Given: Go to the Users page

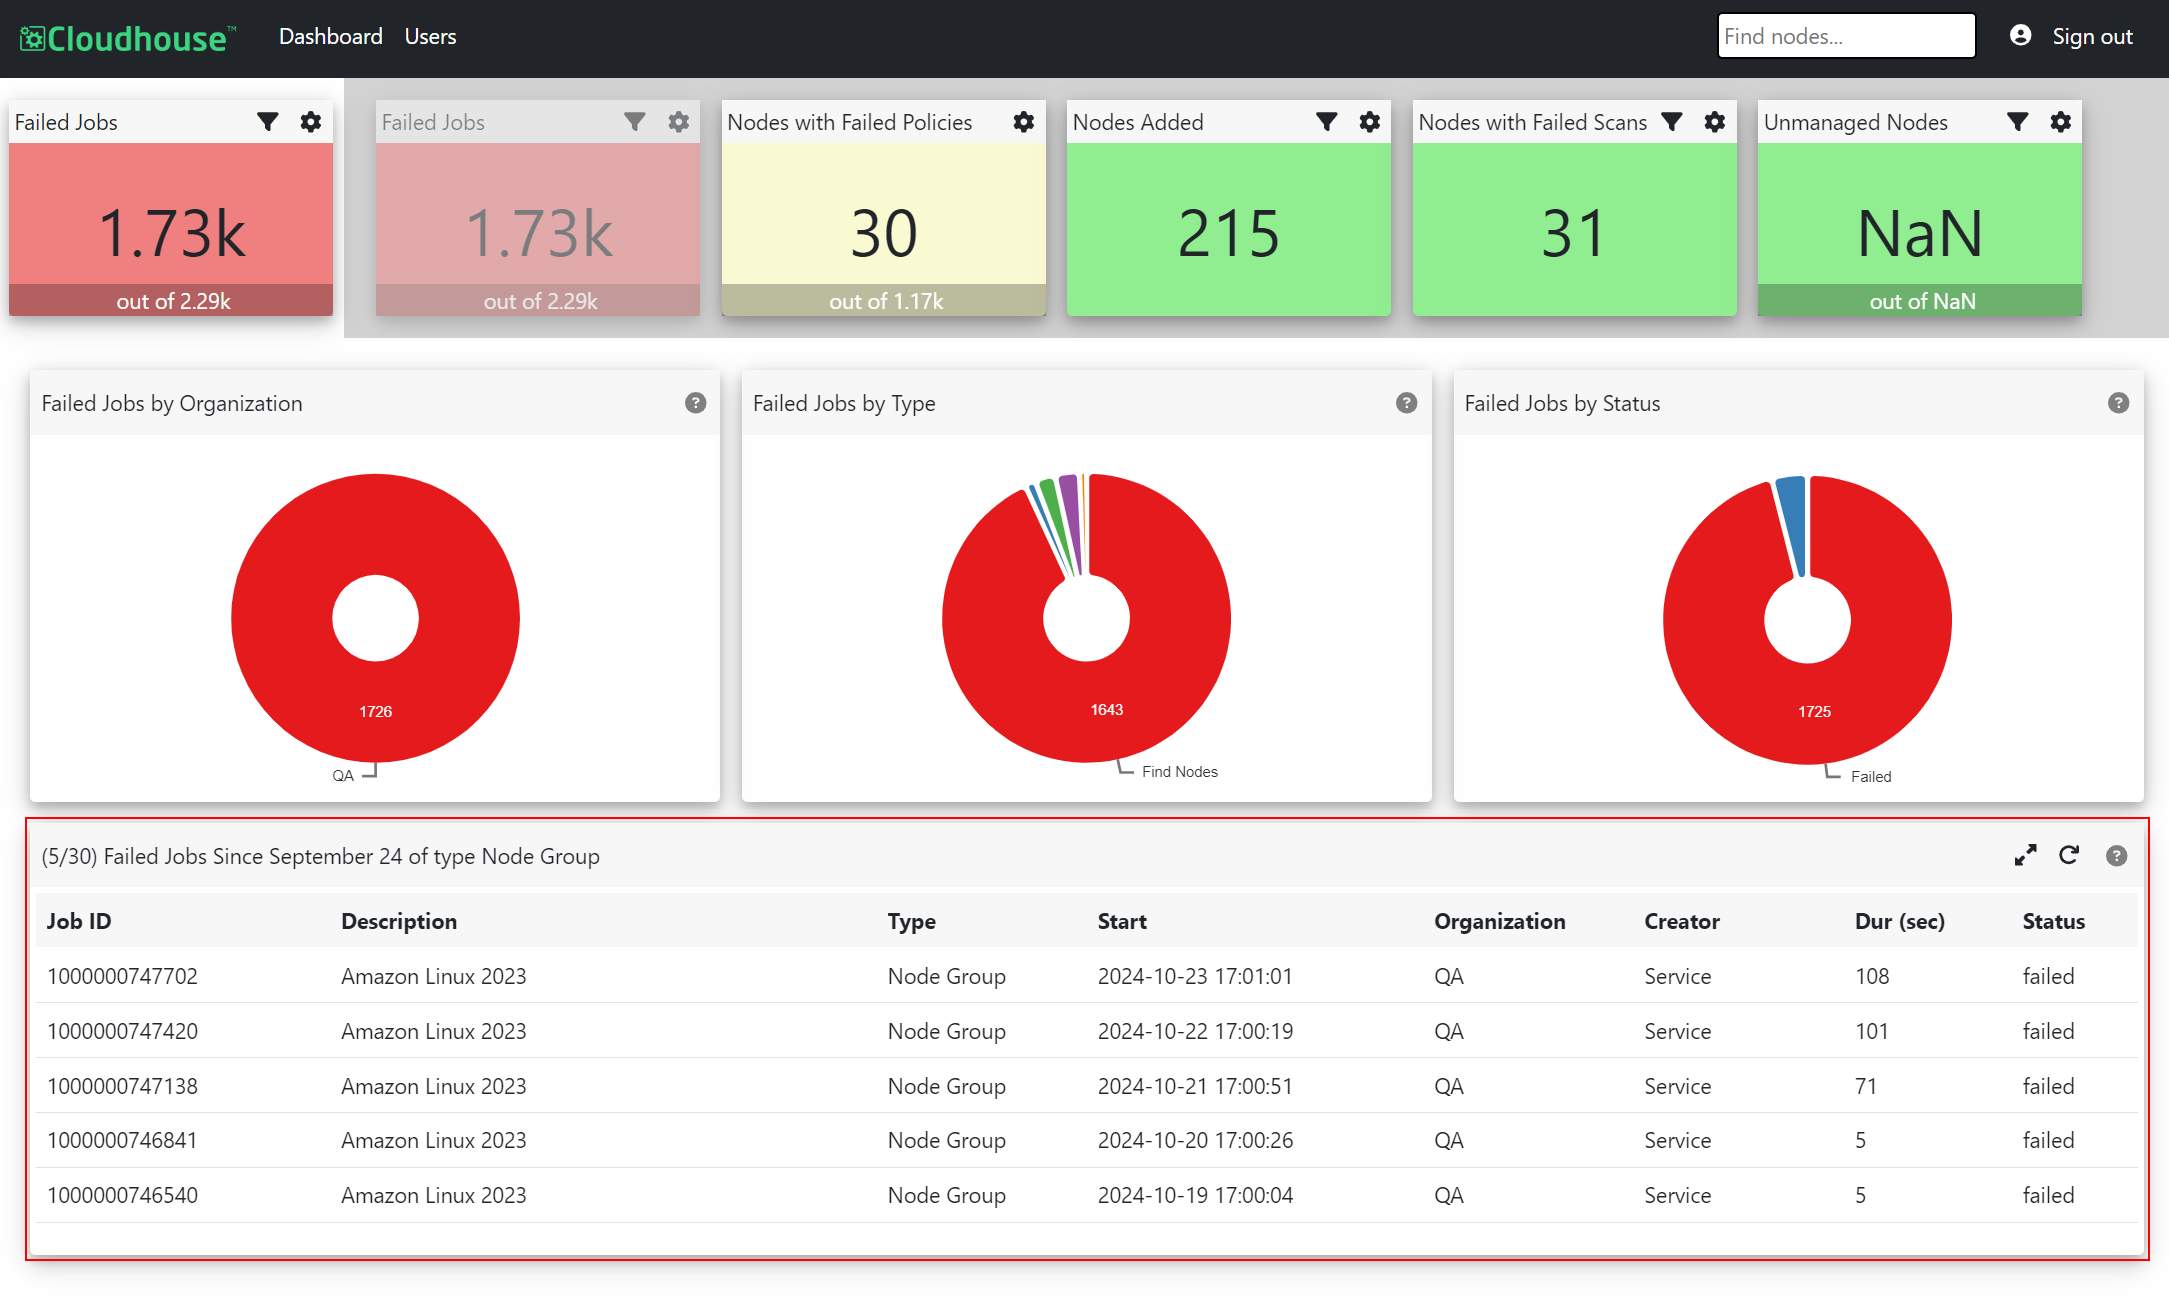Looking at the screenshot, I should click(x=431, y=37).
